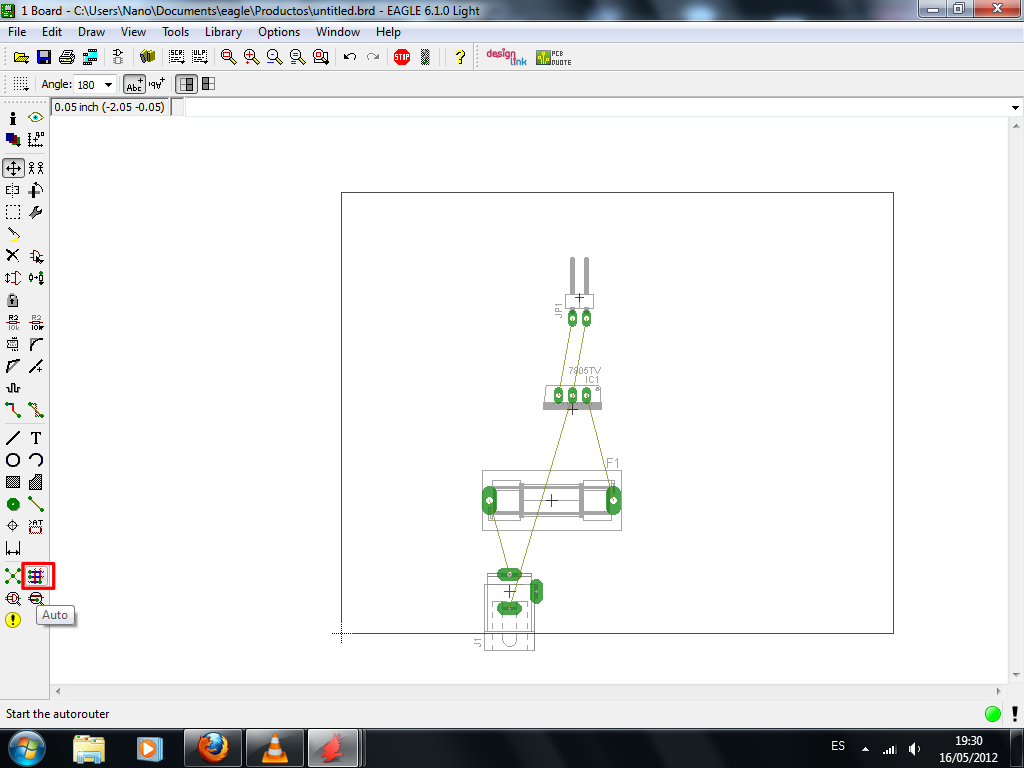
Task: Select the Polygon tool
Action: pos(36,483)
